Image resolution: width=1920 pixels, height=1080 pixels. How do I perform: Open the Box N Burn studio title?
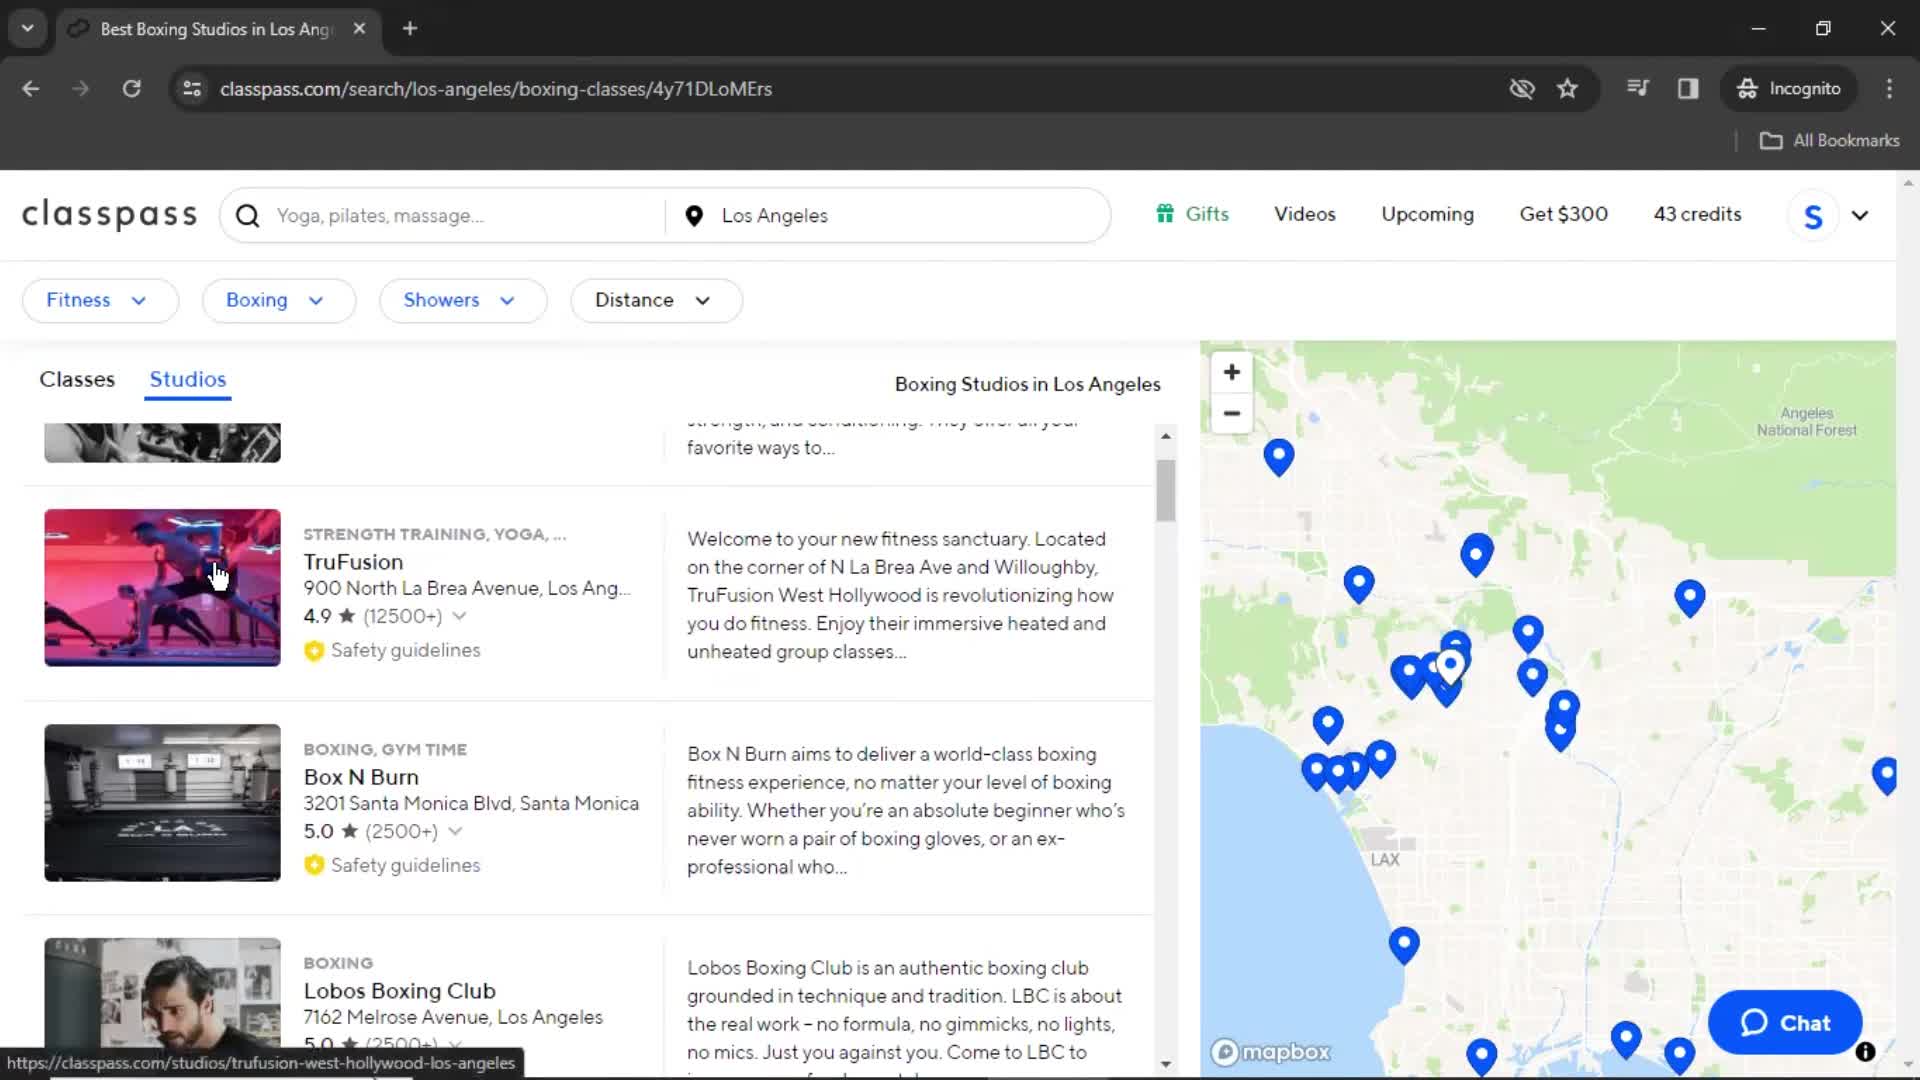(361, 777)
